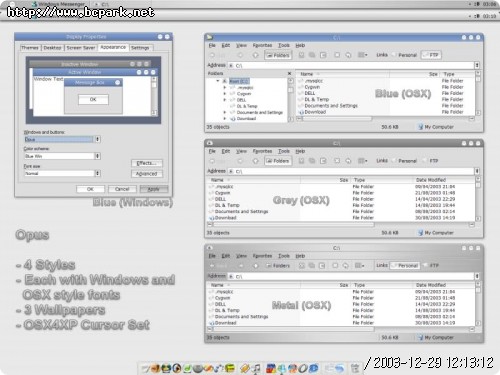Collapse Root (C:) tree node

coord(218,81)
